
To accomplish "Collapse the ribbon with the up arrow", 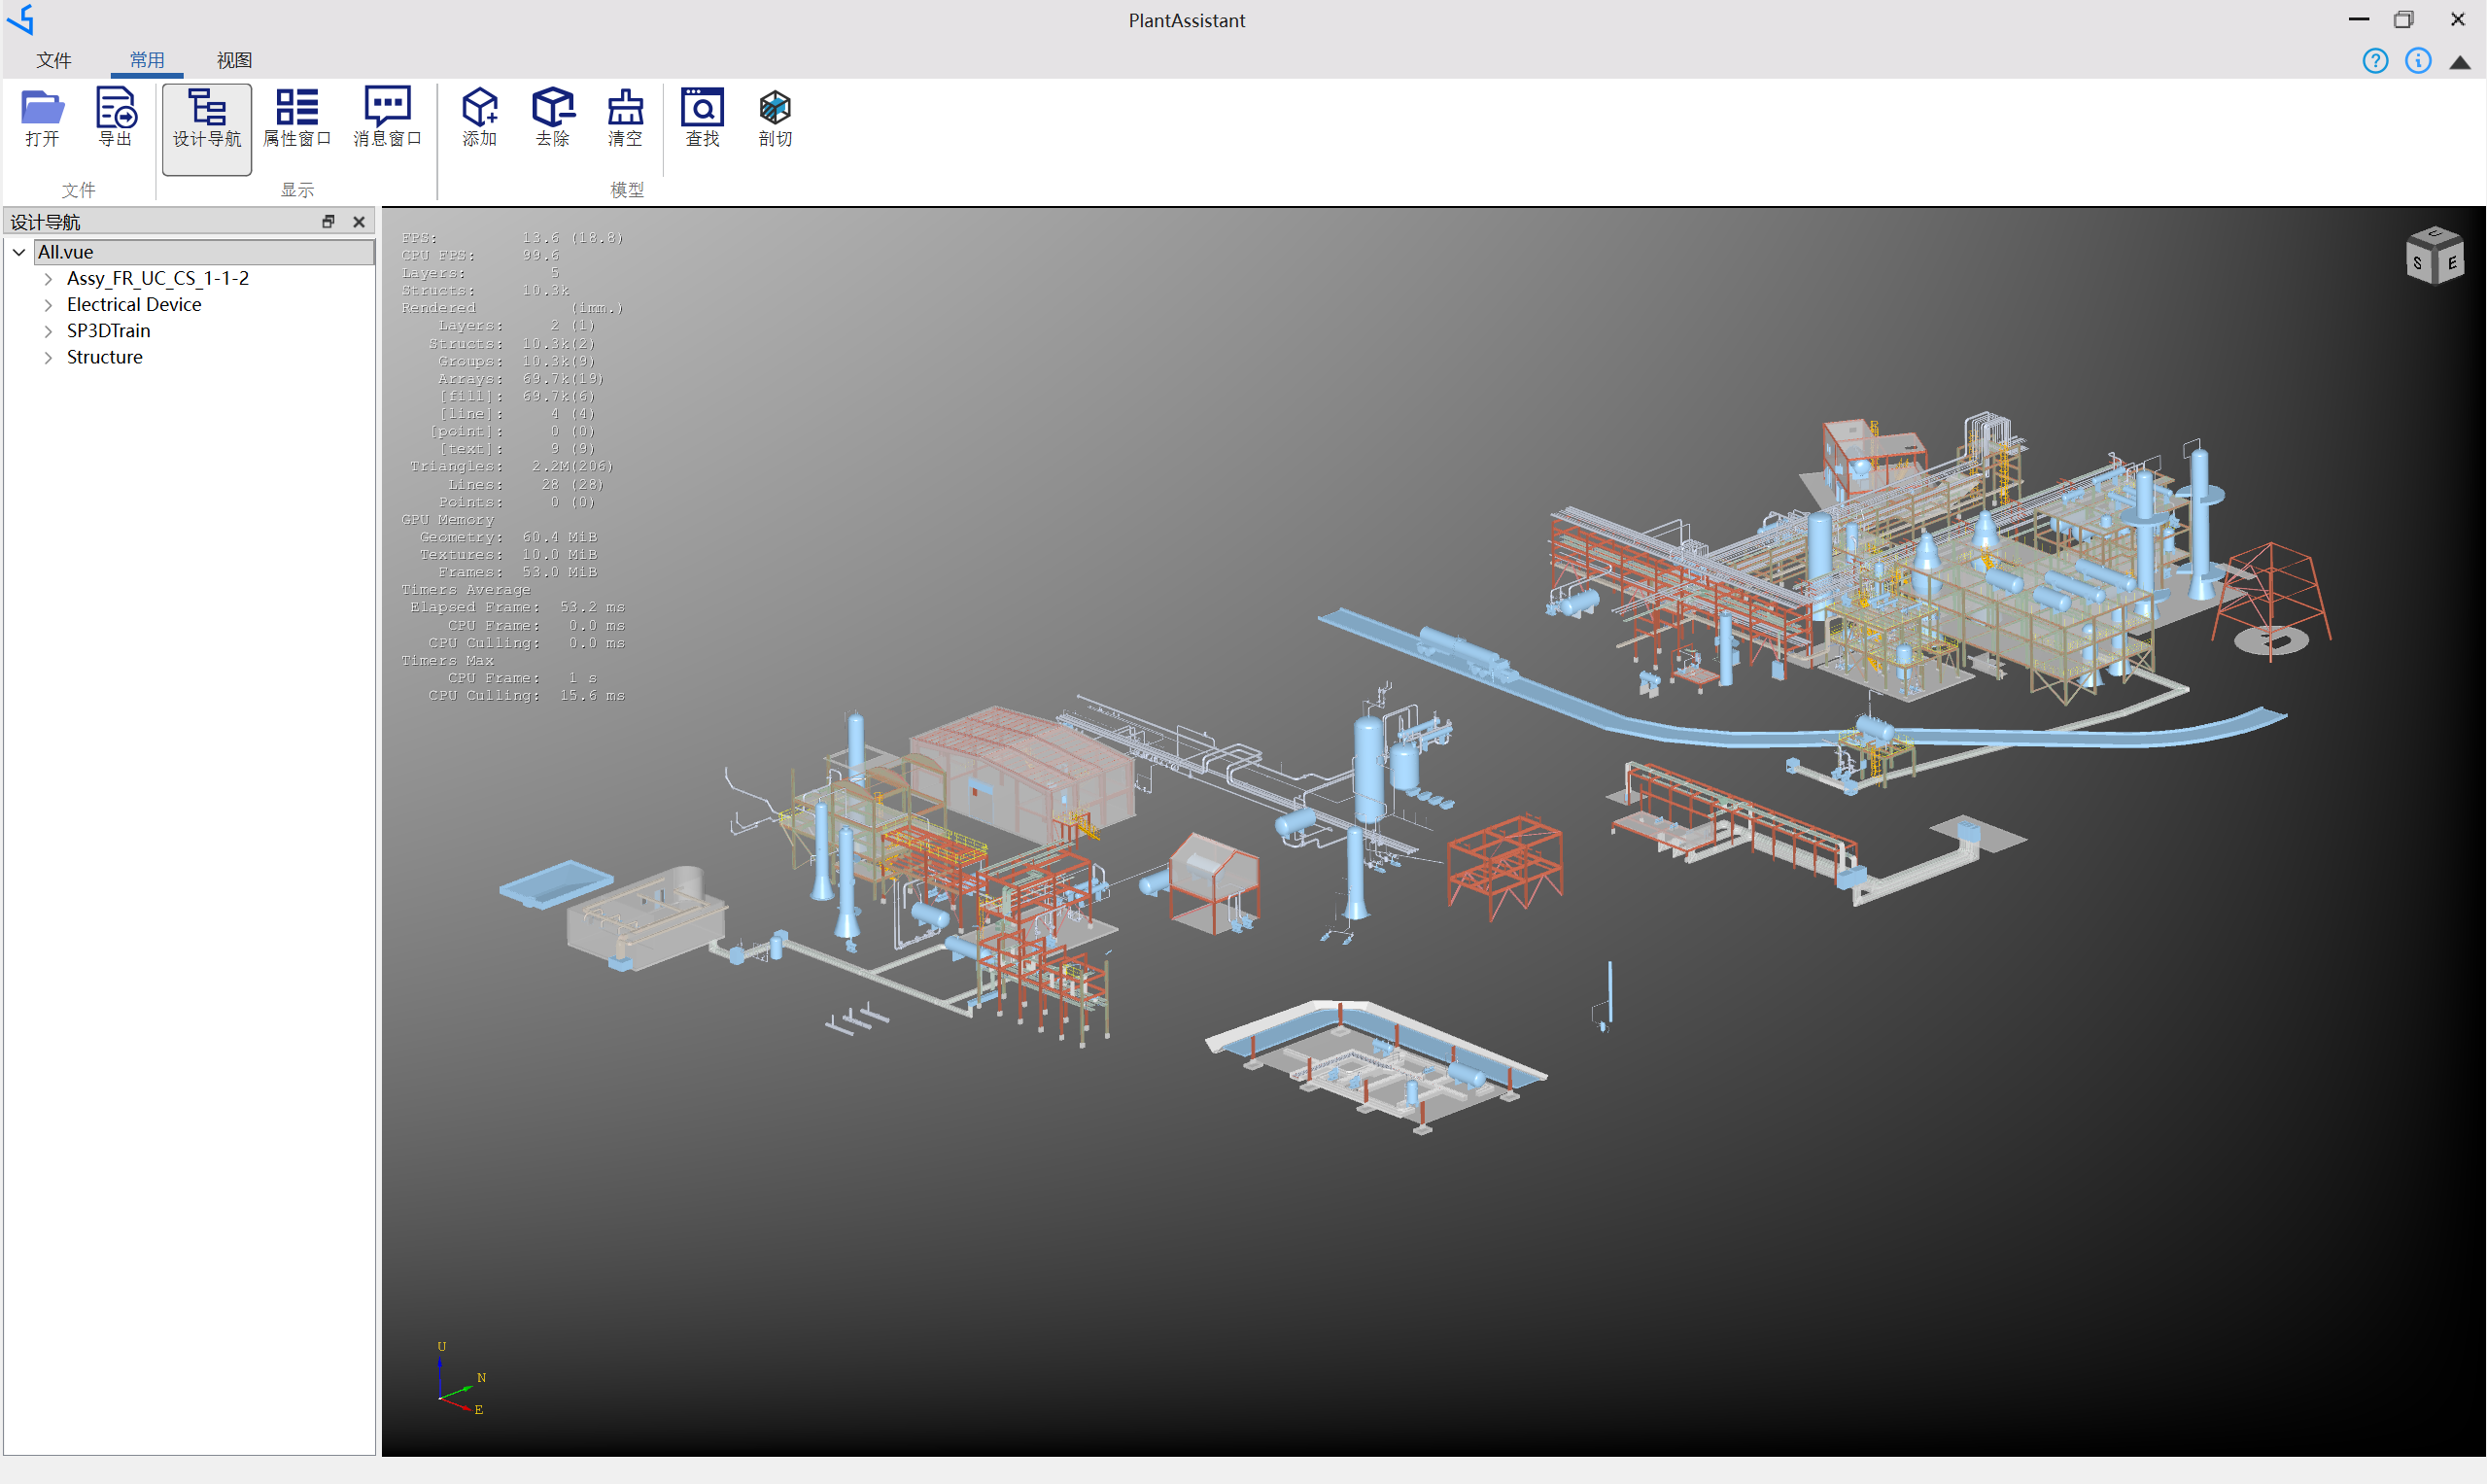I will (x=2460, y=62).
